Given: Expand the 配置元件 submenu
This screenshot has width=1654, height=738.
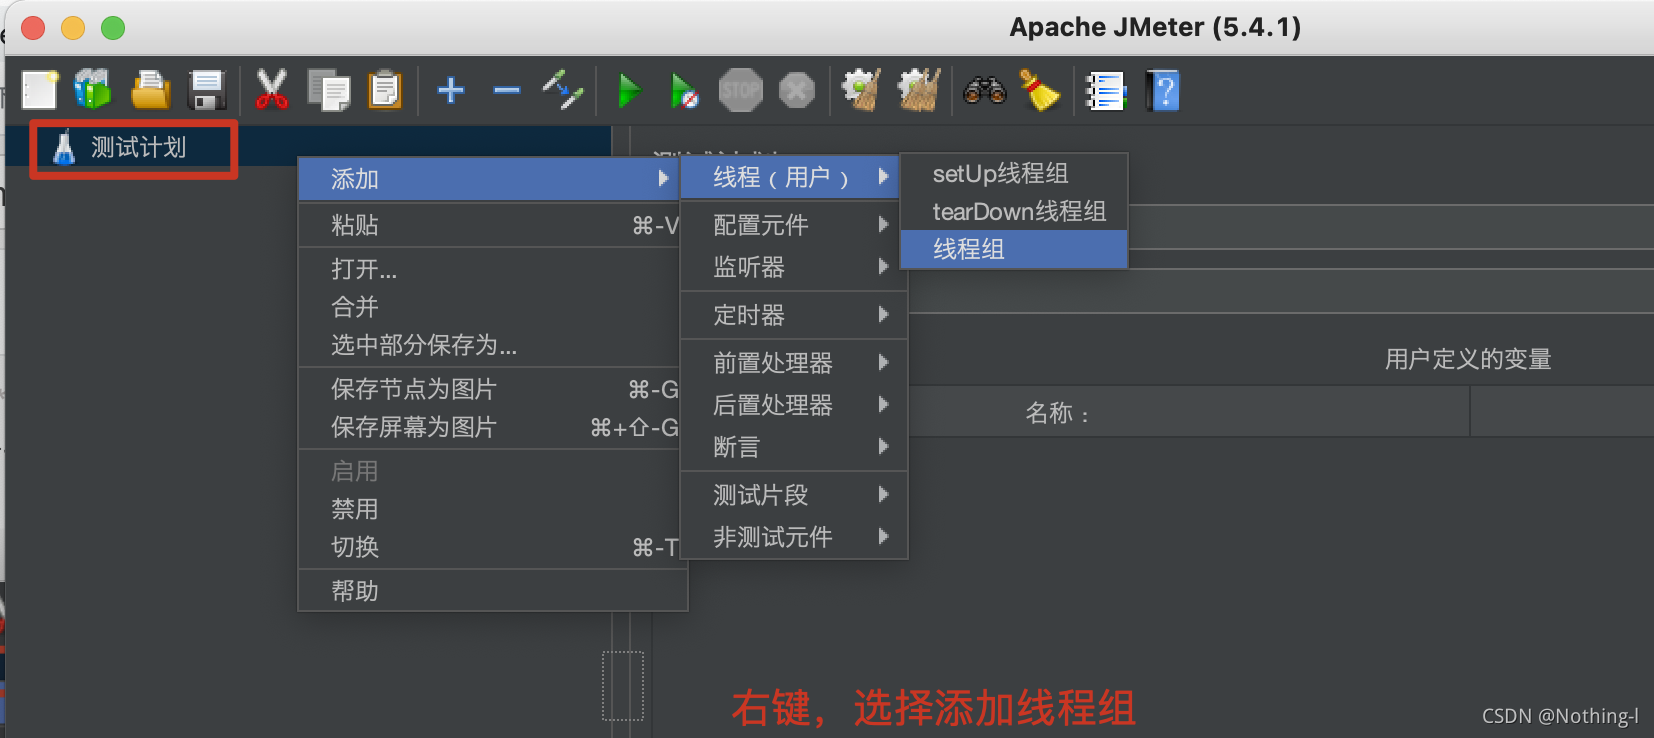Looking at the screenshot, I should coord(794,225).
